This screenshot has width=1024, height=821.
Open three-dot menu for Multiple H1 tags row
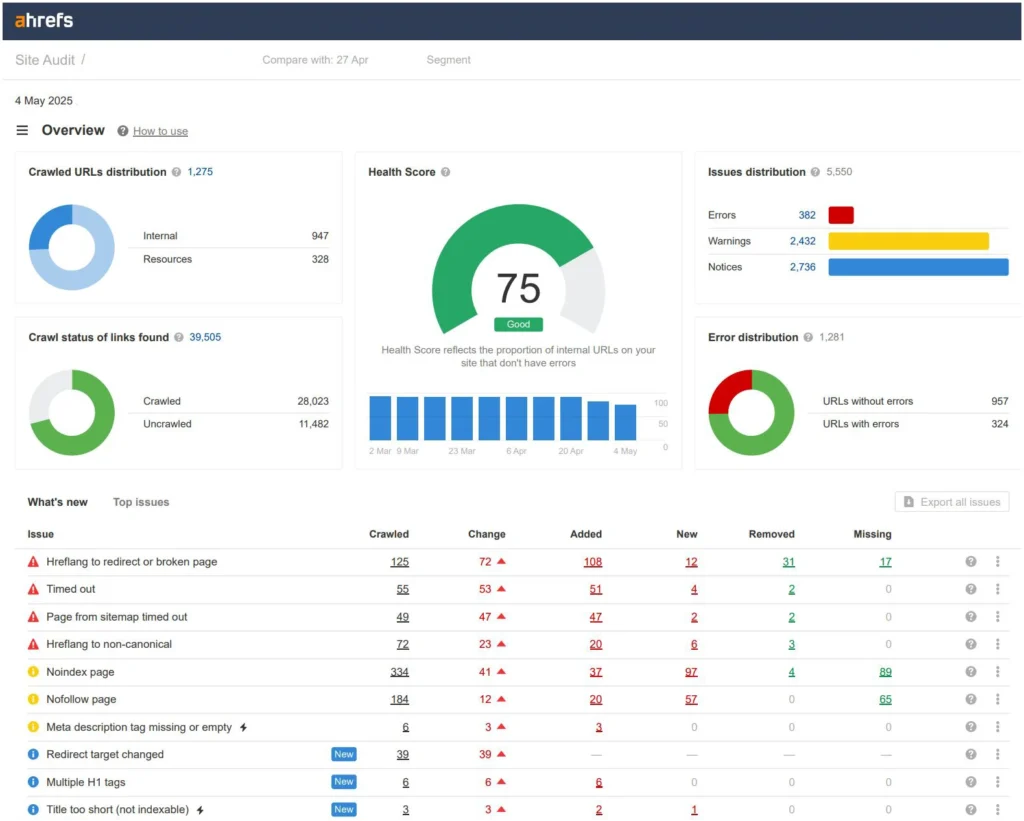[x=997, y=782]
